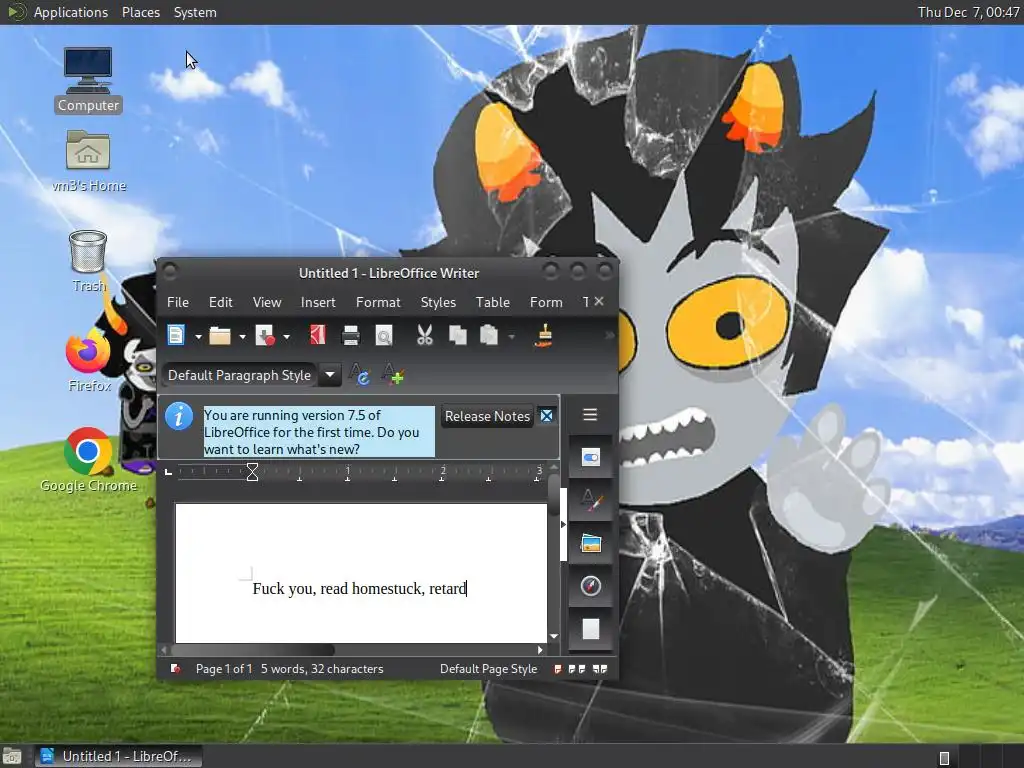Click the Show Desktop panel icon
1024x768 pixels.
12,757
